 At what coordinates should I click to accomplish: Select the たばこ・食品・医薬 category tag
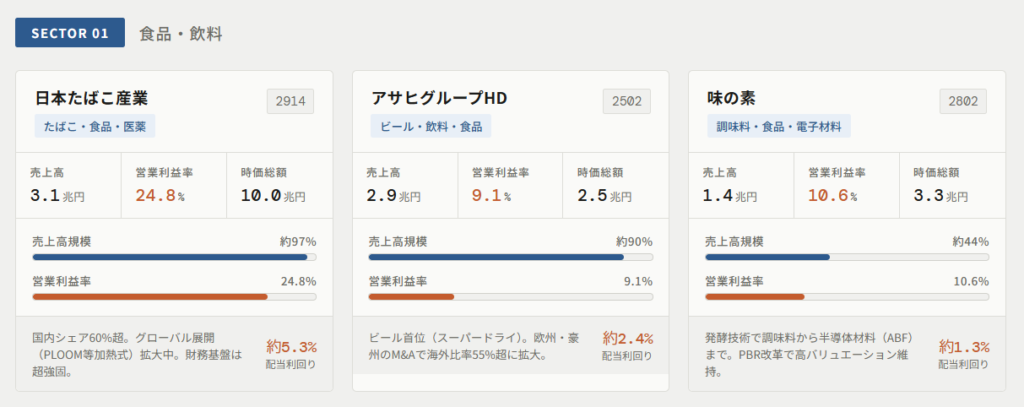pos(95,127)
